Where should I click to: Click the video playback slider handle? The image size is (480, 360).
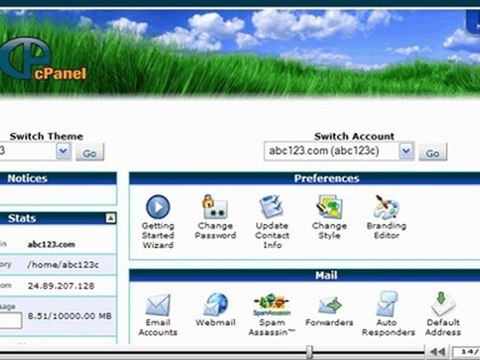310,351
